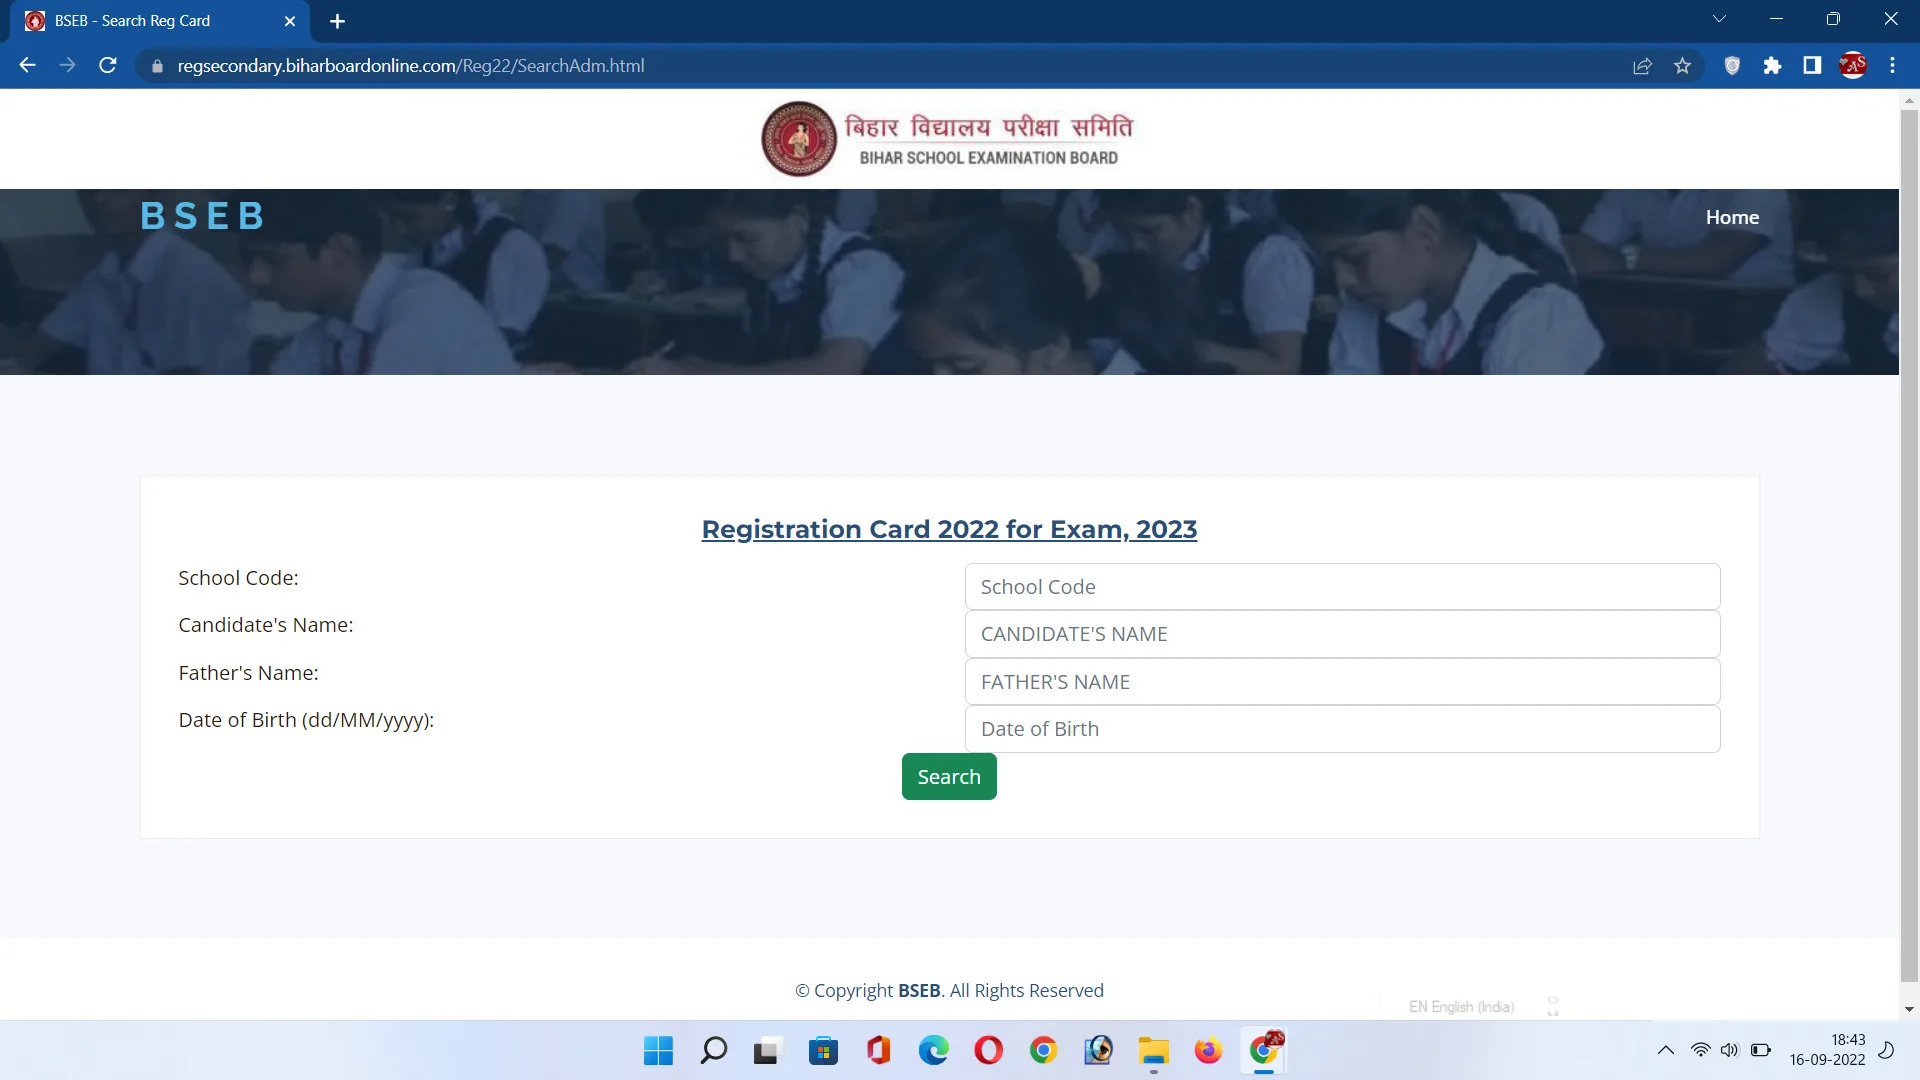This screenshot has height=1080, width=1920.
Task: Open the Extensions puzzle icon
Action: 1773,65
